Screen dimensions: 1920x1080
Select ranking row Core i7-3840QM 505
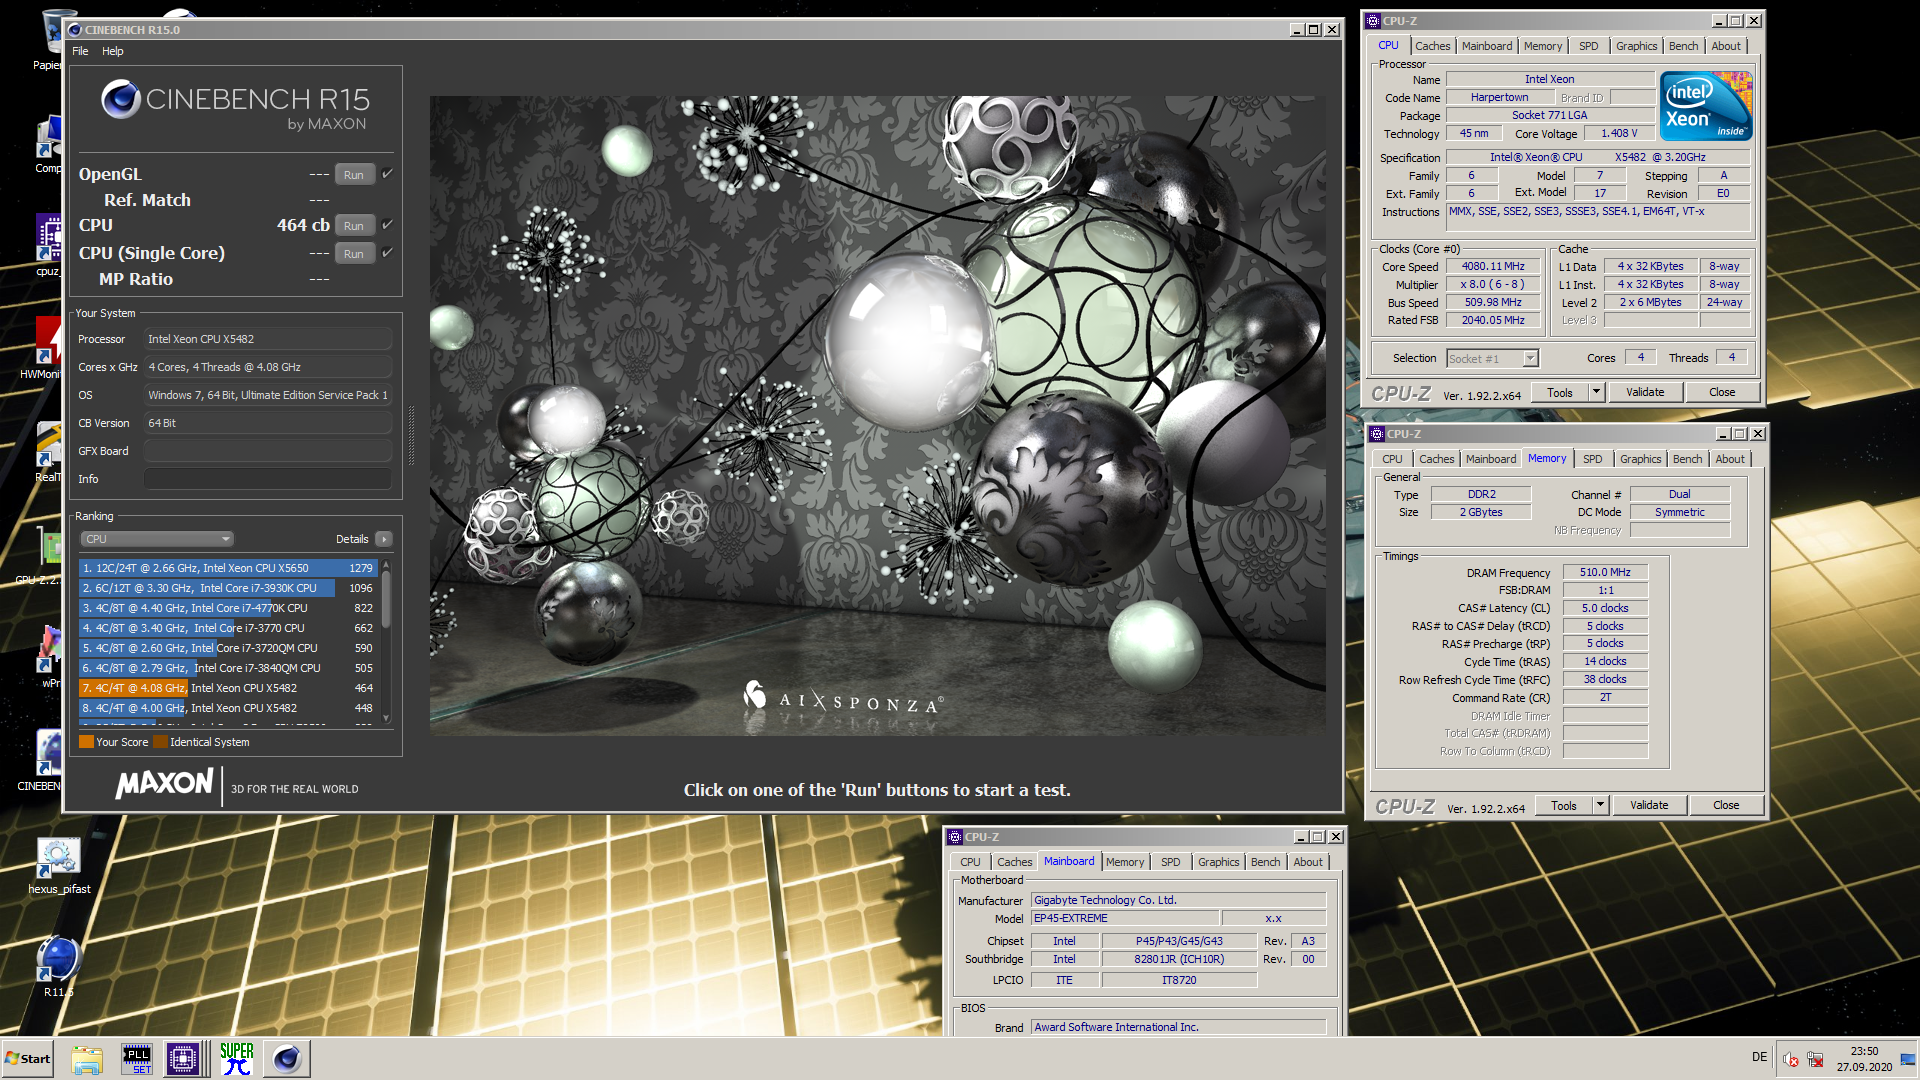(x=227, y=668)
